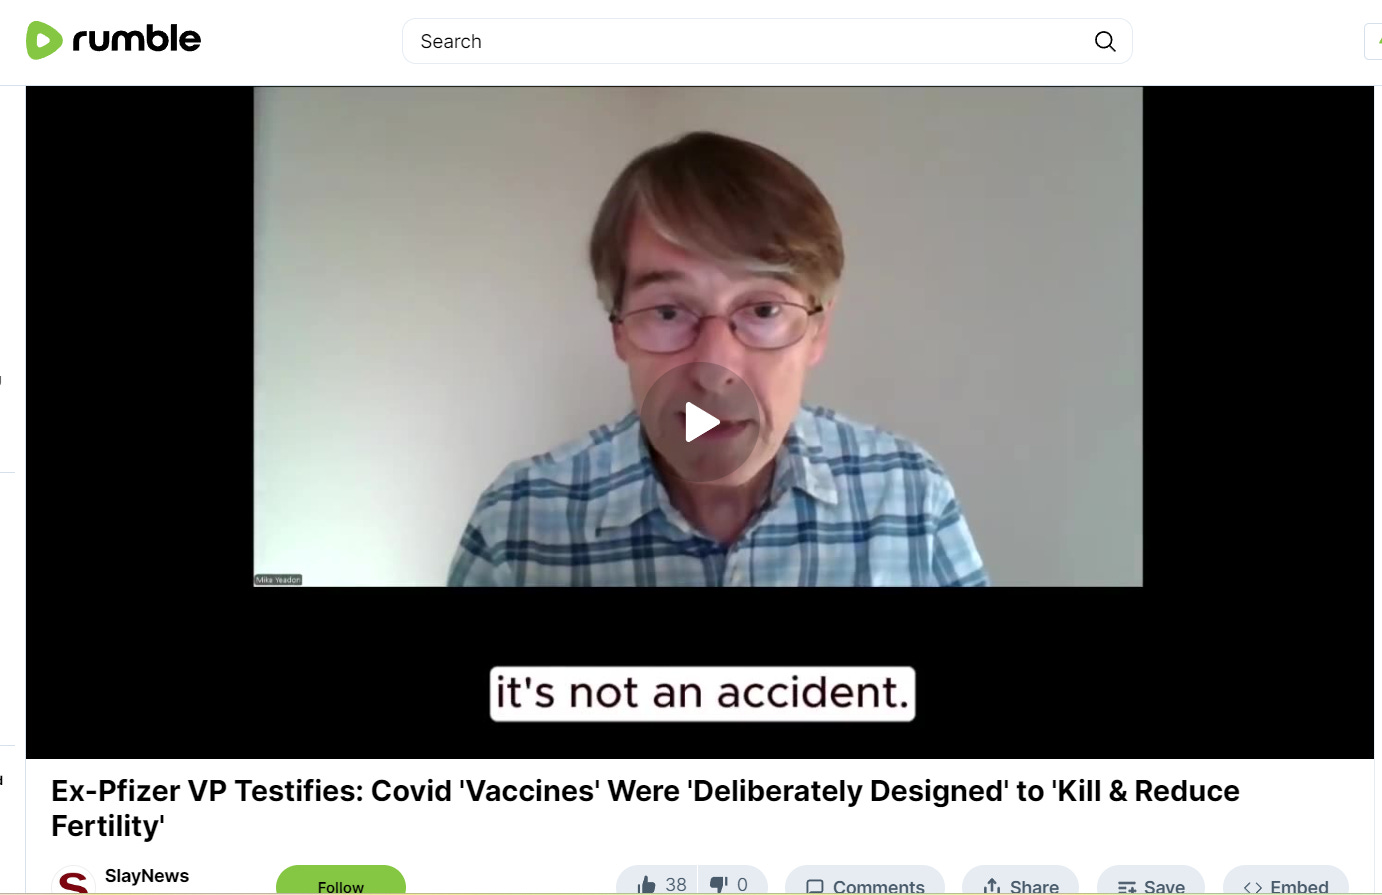Click the Ex-Pfizer VP Testifies video title
This screenshot has width=1382, height=895.
coord(645,808)
